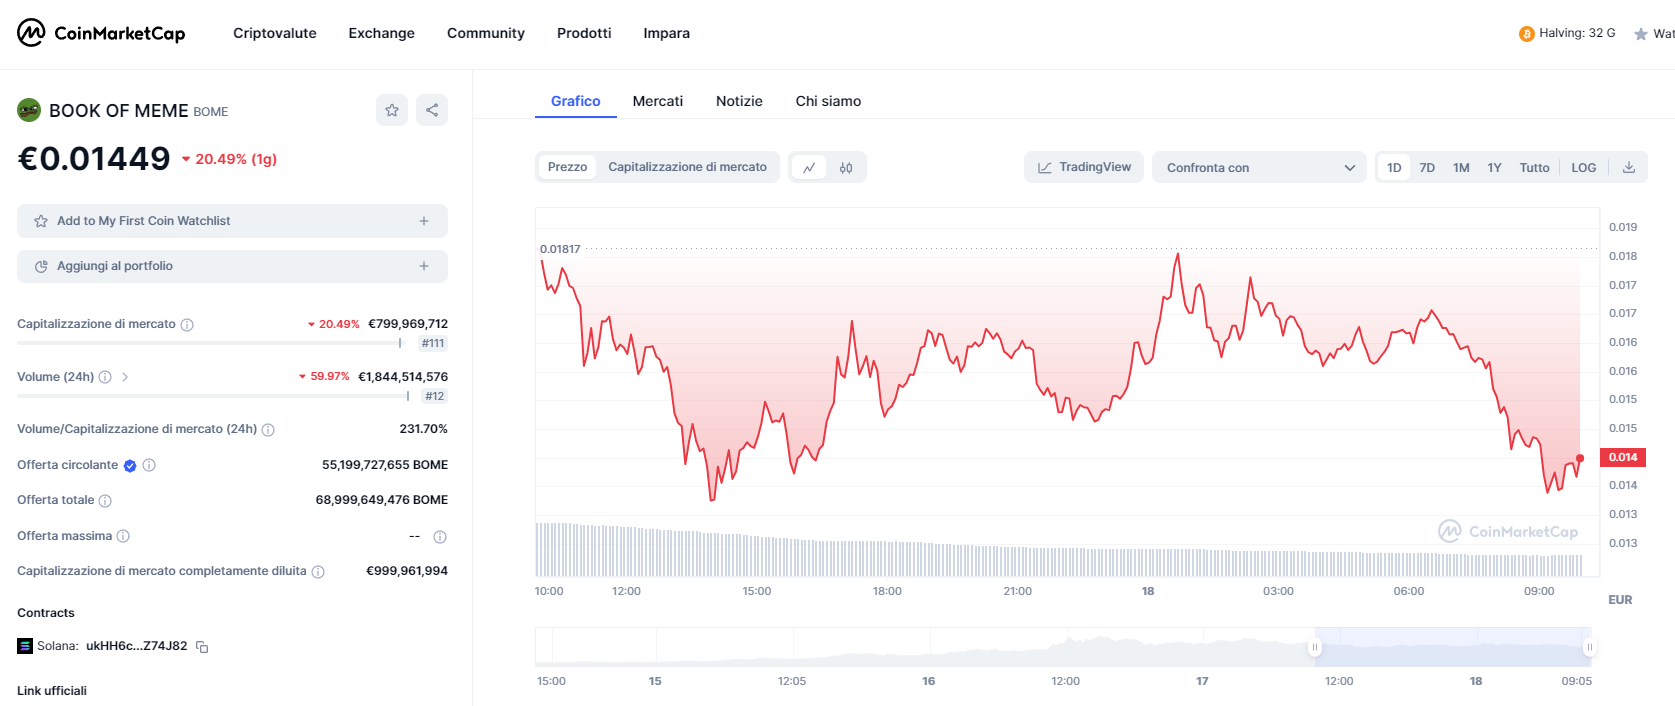Open the TradingView chart button

pyautogui.click(x=1084, y=167)
